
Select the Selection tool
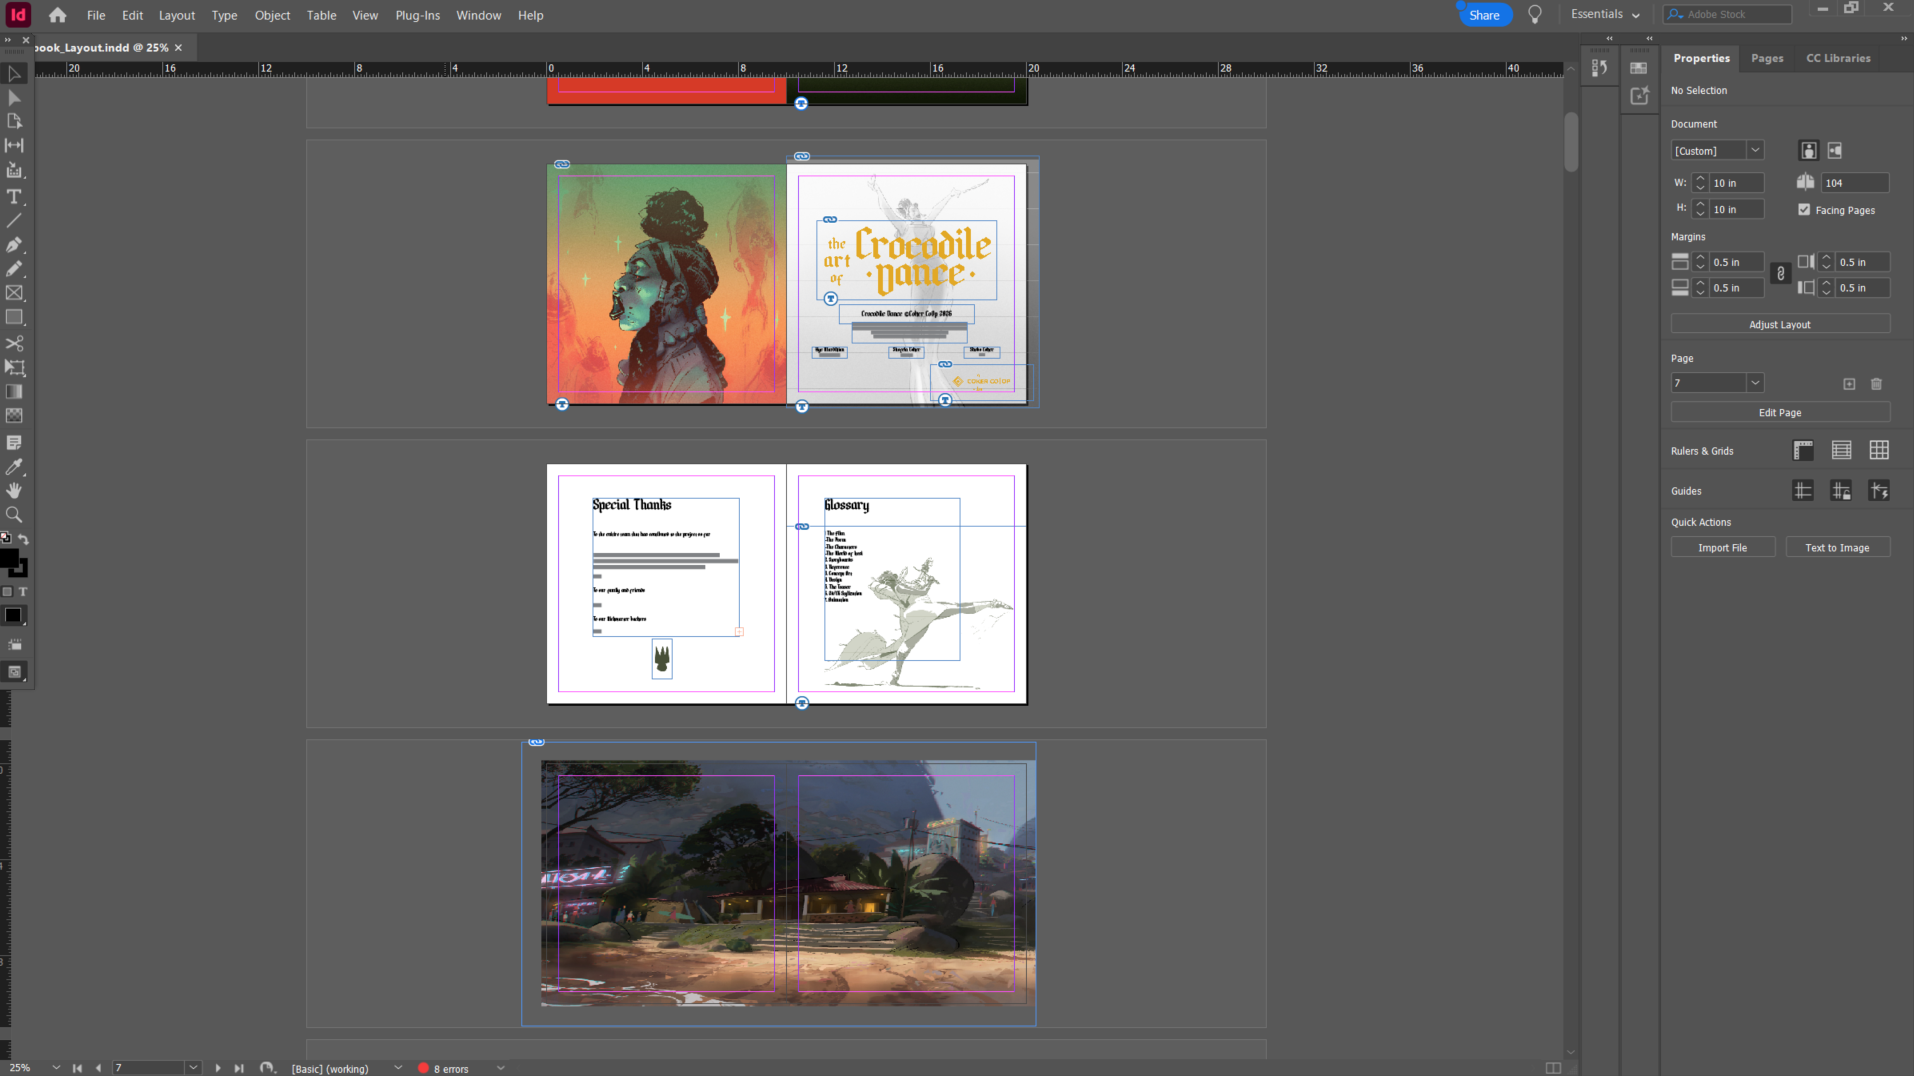pyautogui.click(x=14, y=73)
